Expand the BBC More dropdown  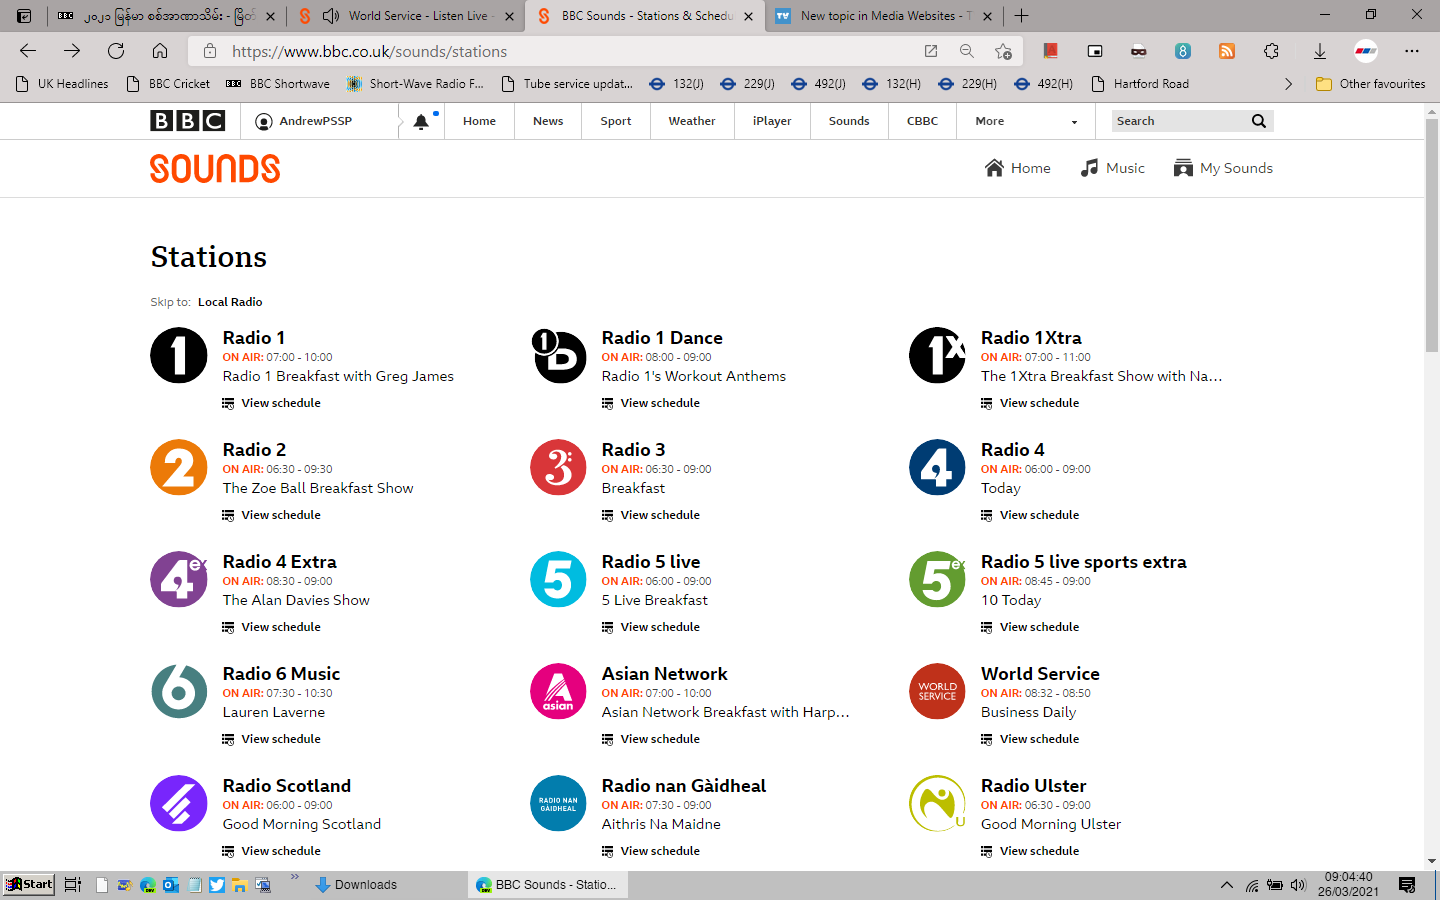pyautogui.click(x=1026, y=121)
